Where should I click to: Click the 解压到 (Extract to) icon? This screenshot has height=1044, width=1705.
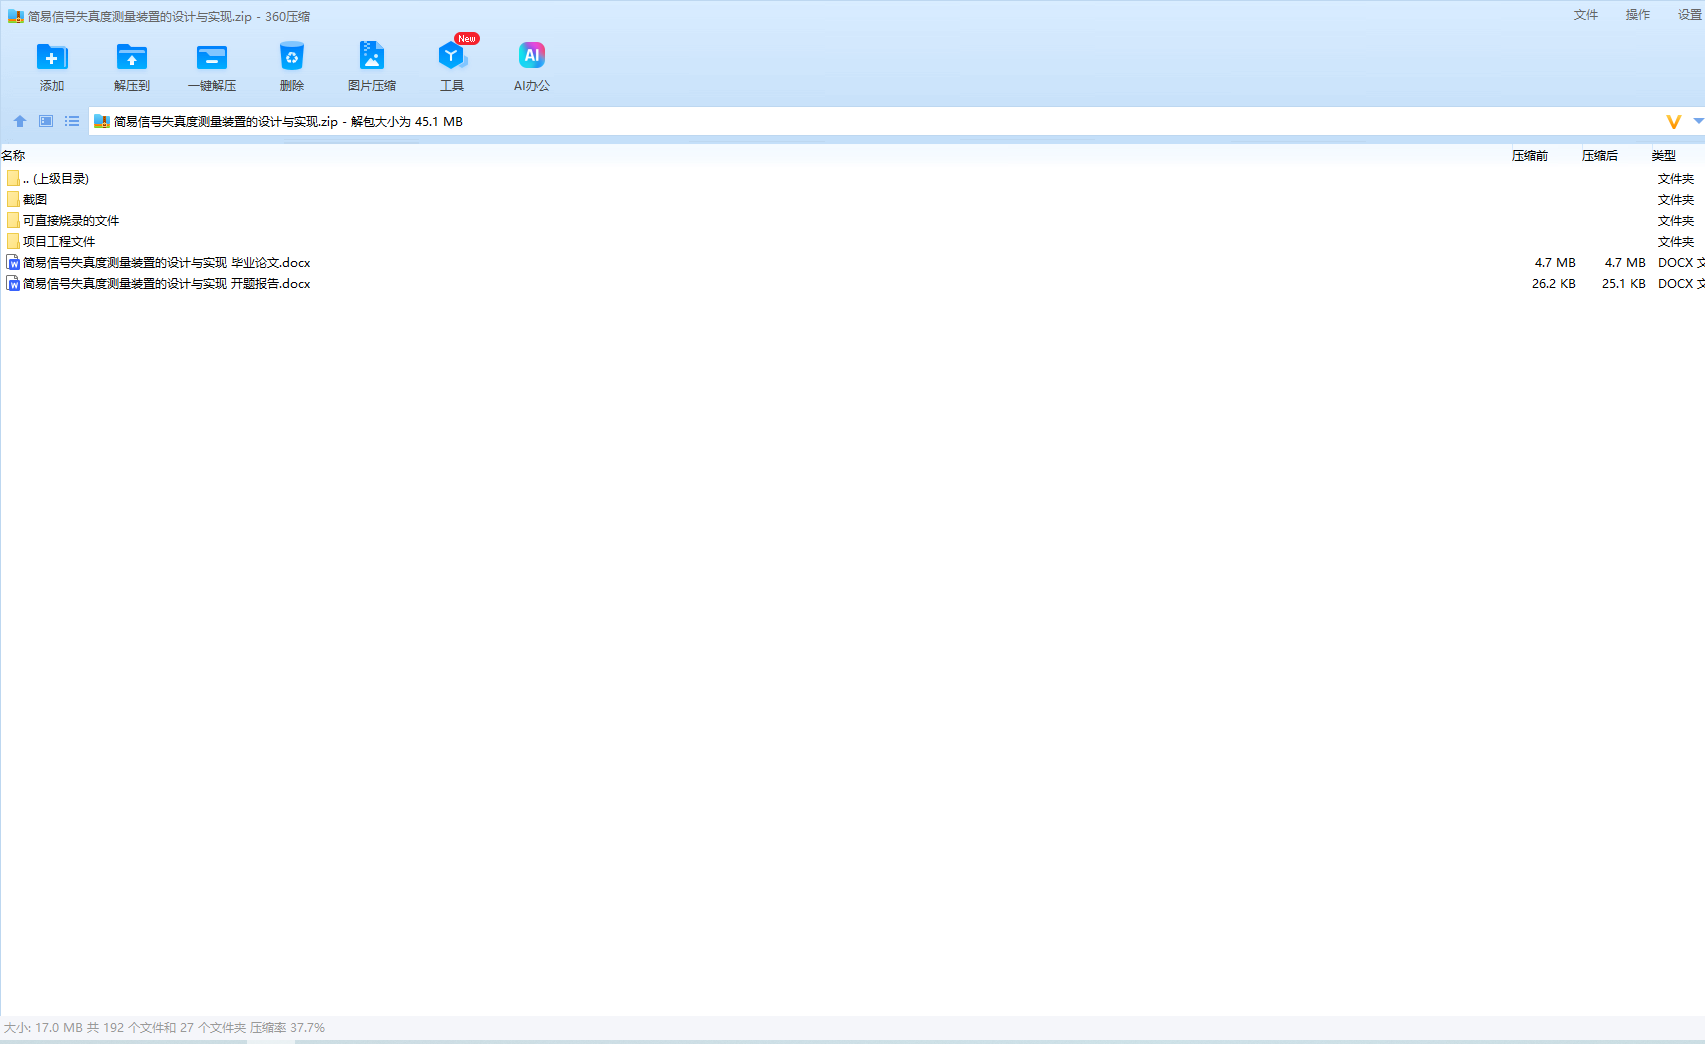[132, 57]
